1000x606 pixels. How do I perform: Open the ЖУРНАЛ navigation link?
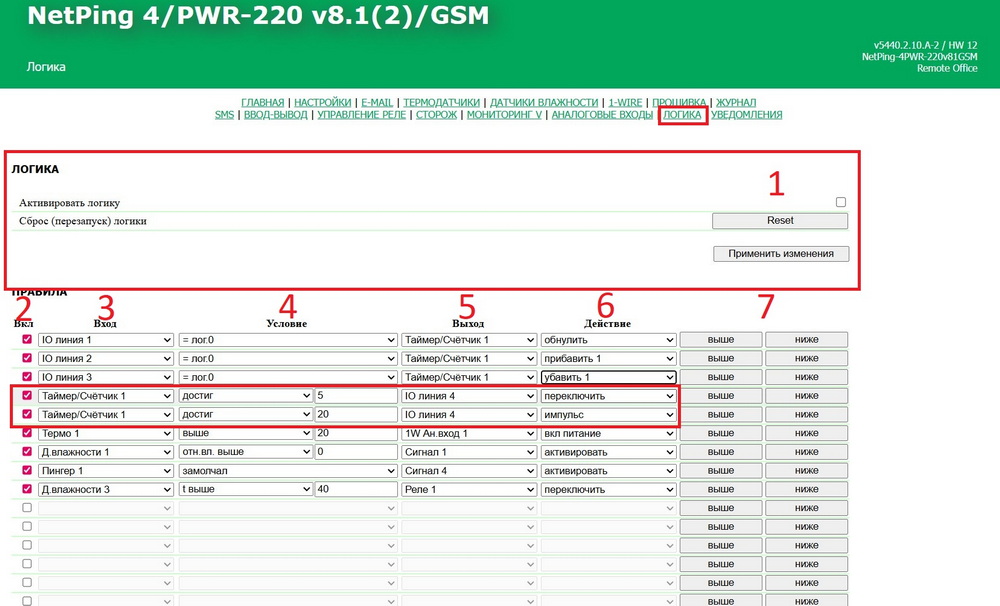coord(735,102)
